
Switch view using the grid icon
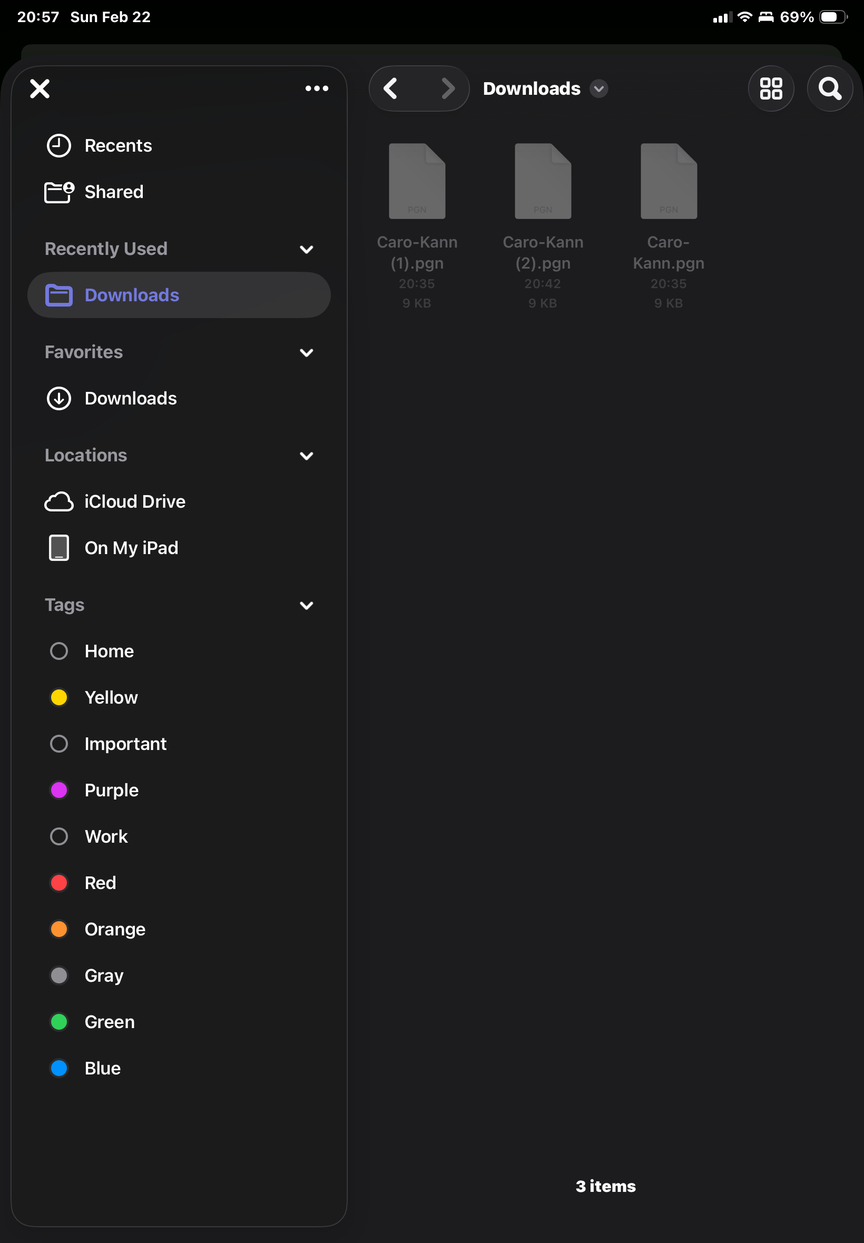pyautogui.click(x=771, y=89)
